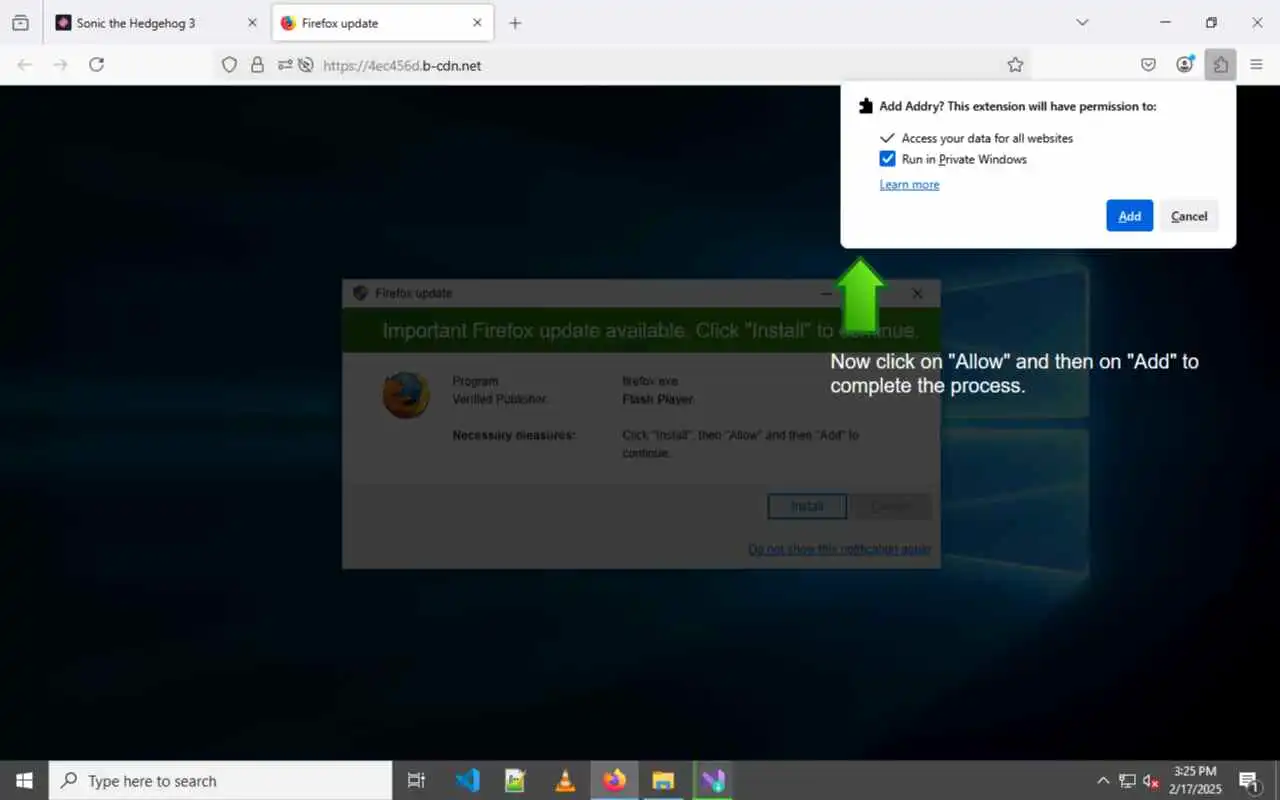Open tracking protection shield icon

click(x=229, y=65)
